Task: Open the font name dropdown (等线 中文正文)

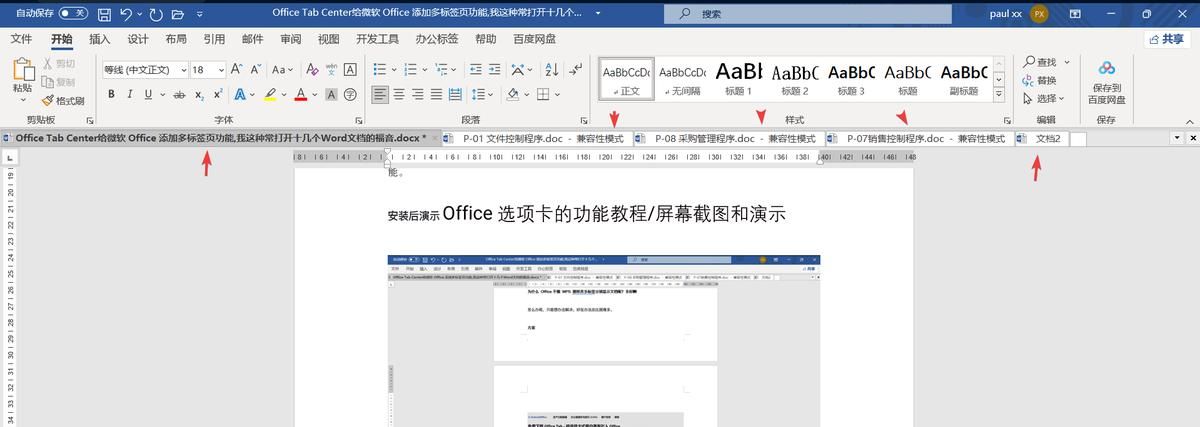Action: pos(183,70)
